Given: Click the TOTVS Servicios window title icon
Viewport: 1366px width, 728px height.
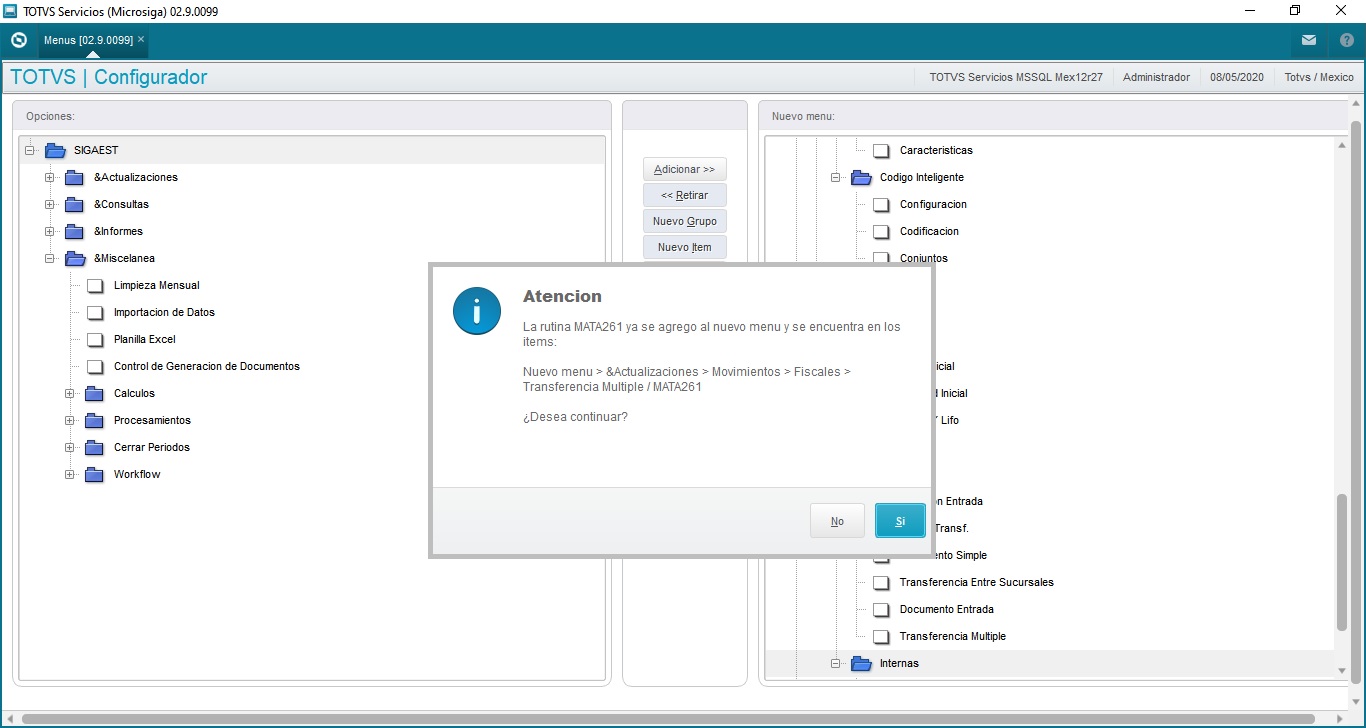Looking at the screenshot, I should click(x=11, y=11).
